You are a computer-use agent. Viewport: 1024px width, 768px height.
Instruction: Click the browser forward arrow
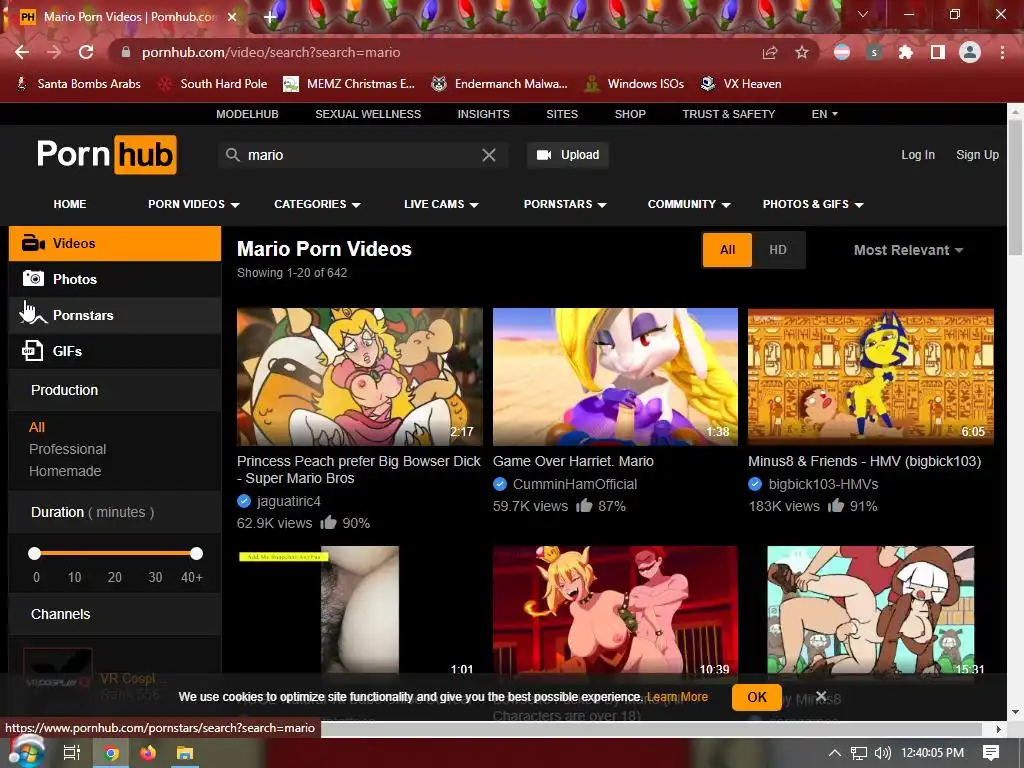(54, 52)
